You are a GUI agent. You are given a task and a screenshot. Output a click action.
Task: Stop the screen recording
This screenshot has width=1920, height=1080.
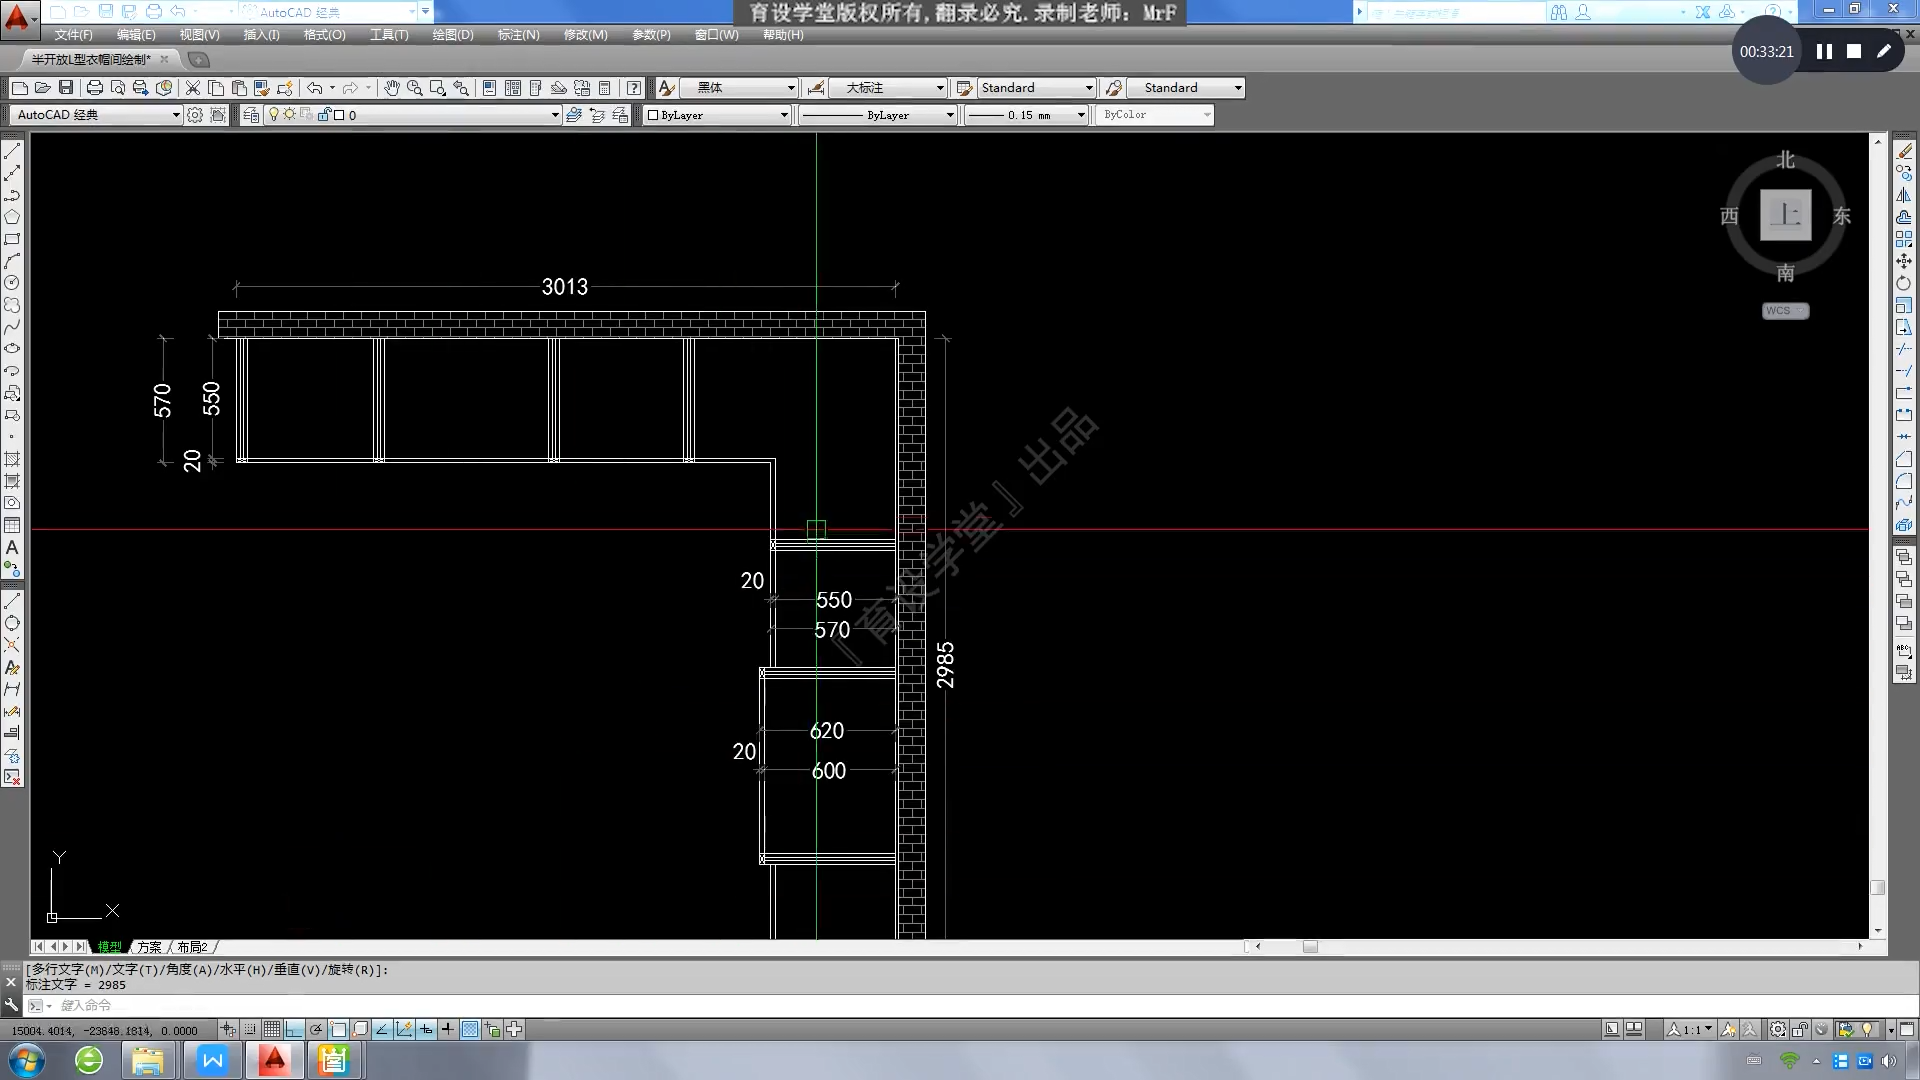[1854, 51]
